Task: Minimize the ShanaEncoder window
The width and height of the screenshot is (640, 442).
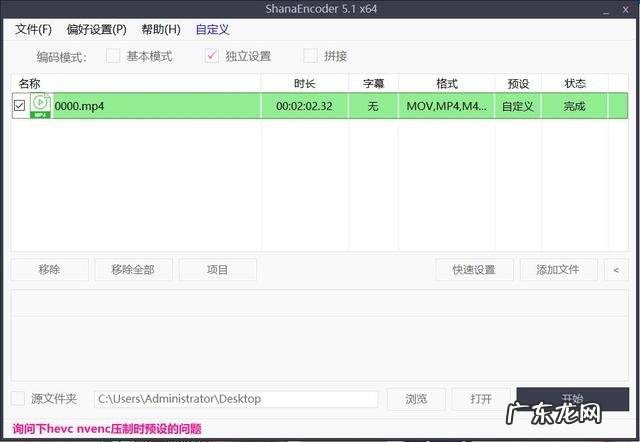Action: 606,10
